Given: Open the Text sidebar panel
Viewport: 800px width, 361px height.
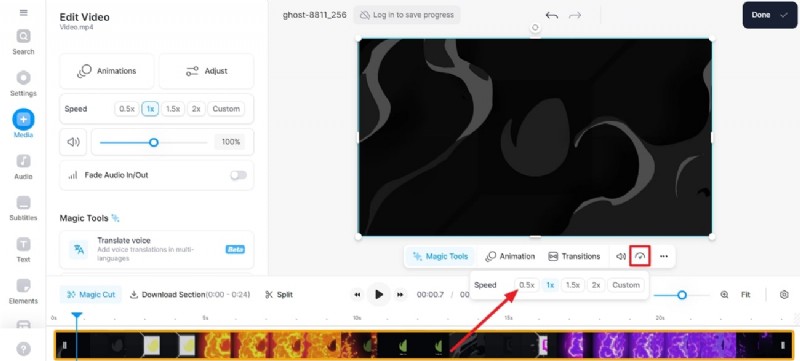Looking at the screenshot, I should [x=23, y=250].
